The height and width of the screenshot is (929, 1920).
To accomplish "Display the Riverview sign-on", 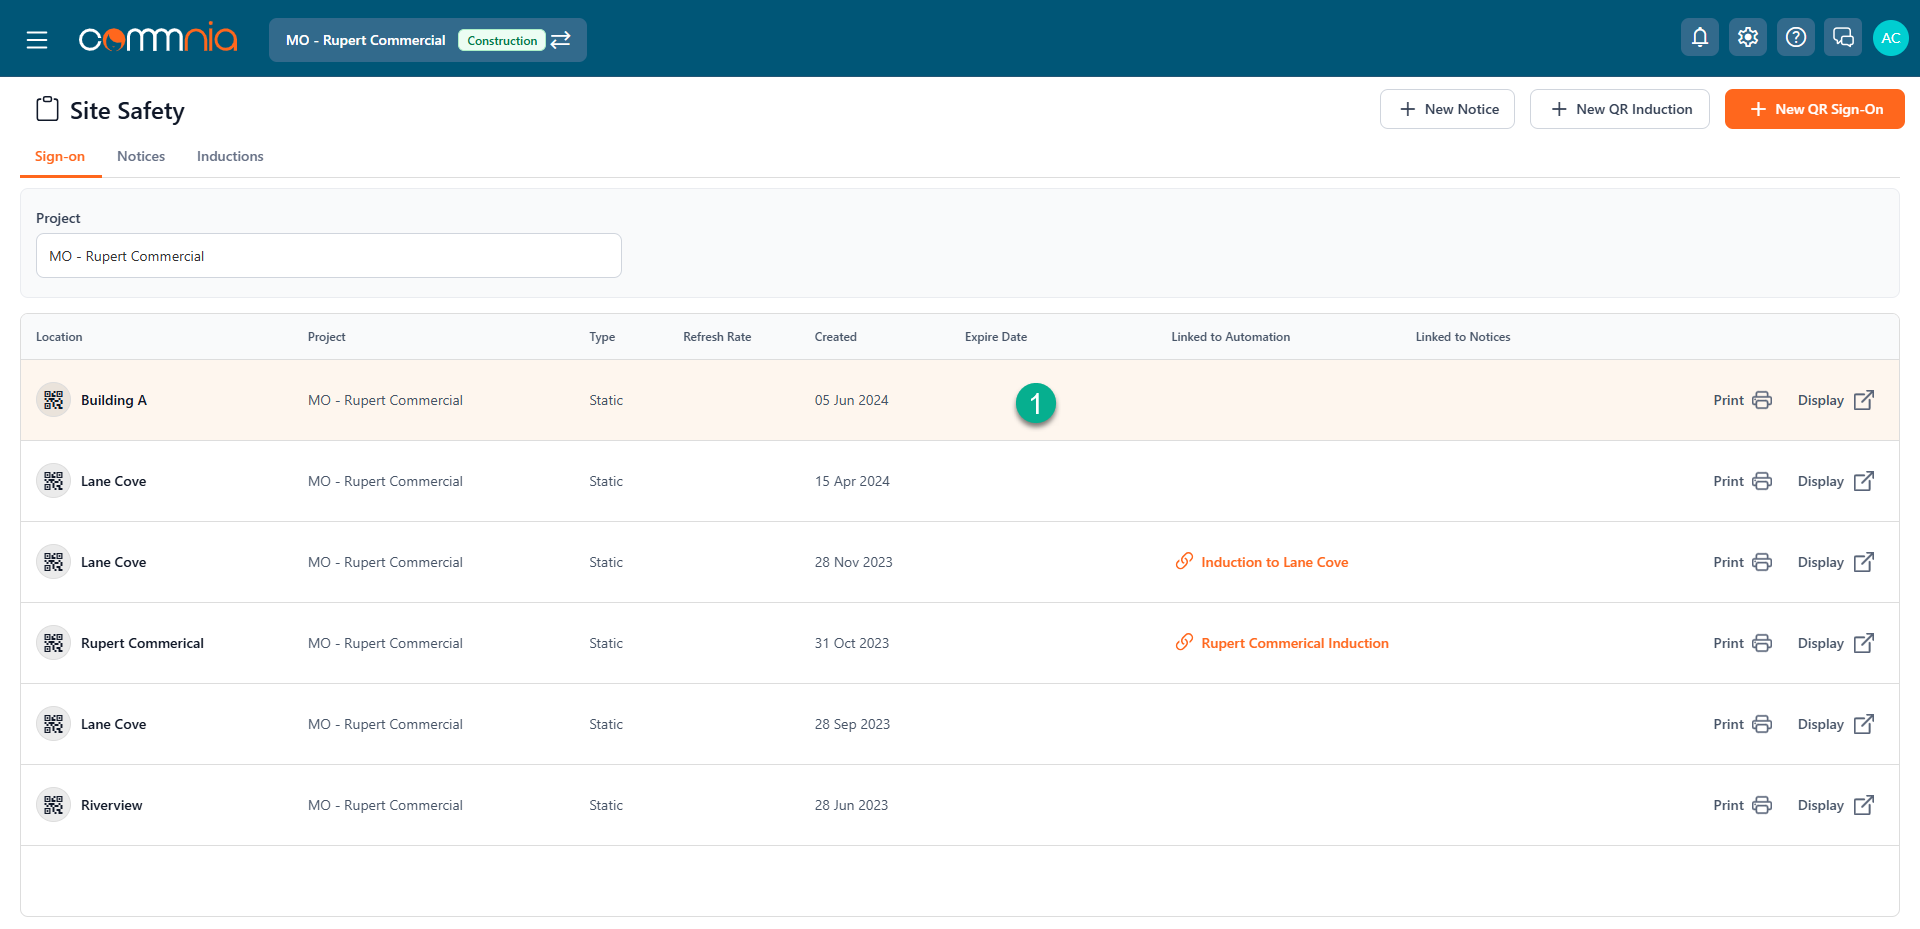I will 1836,805.
